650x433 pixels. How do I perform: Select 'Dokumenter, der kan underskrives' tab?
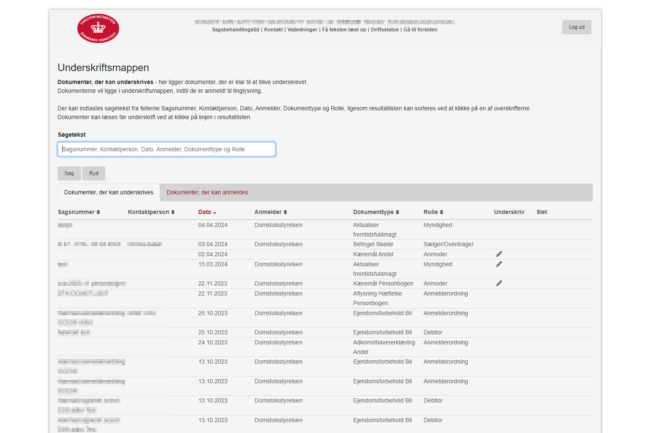pyautogui.click(x=108, y=192)
